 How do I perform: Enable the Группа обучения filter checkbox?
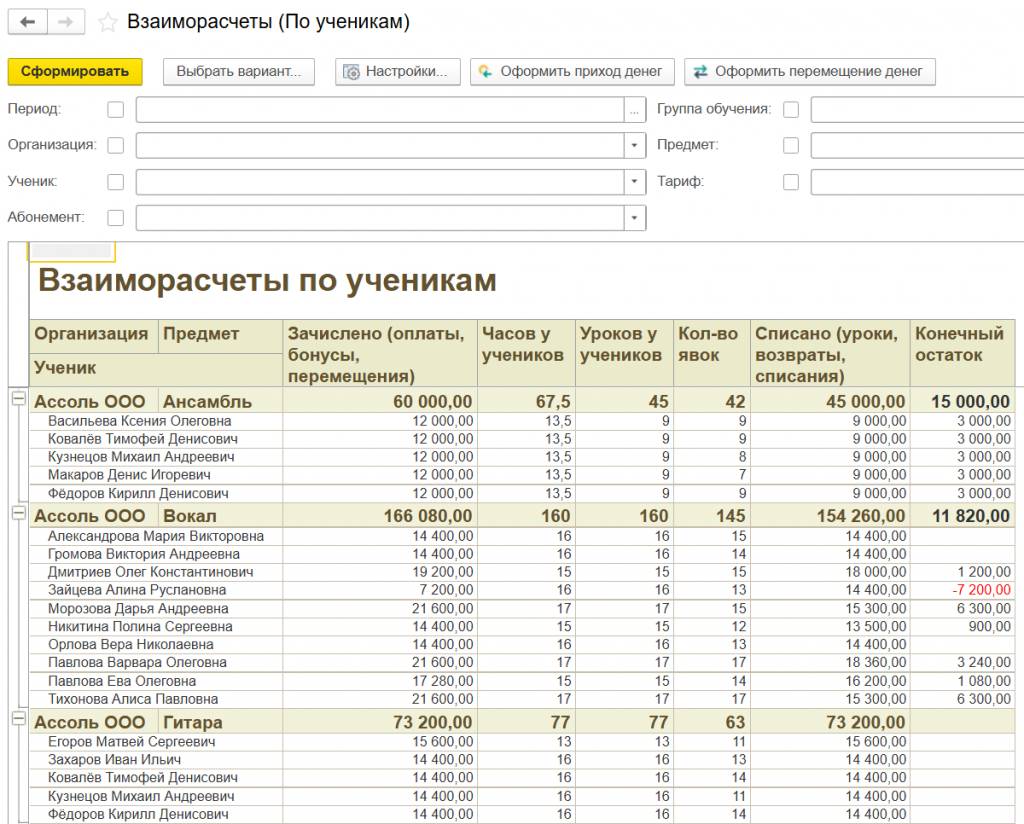pyautogui.click(x=791, y=110)
